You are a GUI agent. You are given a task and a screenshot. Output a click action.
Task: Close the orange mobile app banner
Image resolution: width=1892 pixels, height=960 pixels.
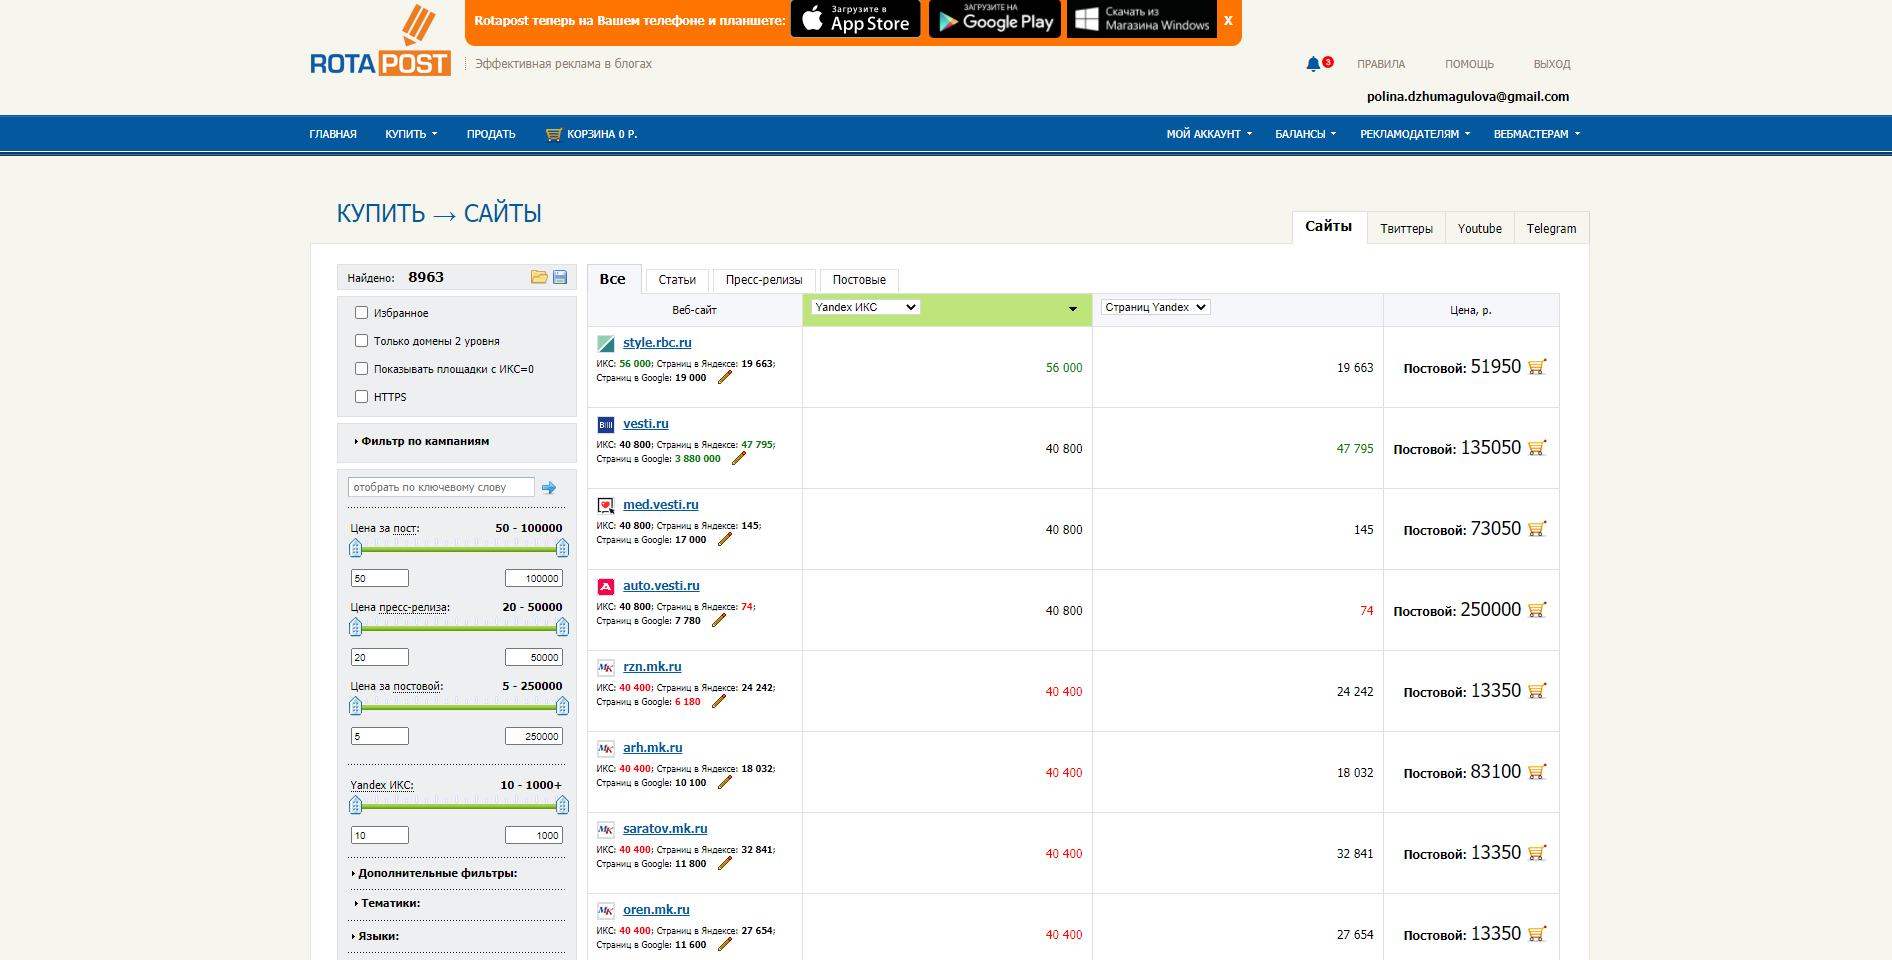pos(1228,20)
